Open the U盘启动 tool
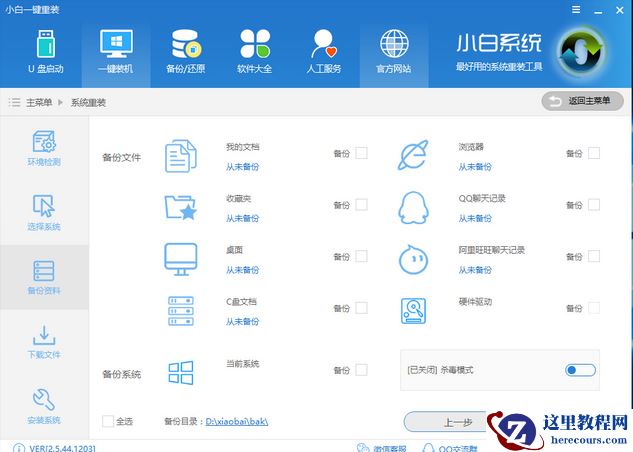 46,51
